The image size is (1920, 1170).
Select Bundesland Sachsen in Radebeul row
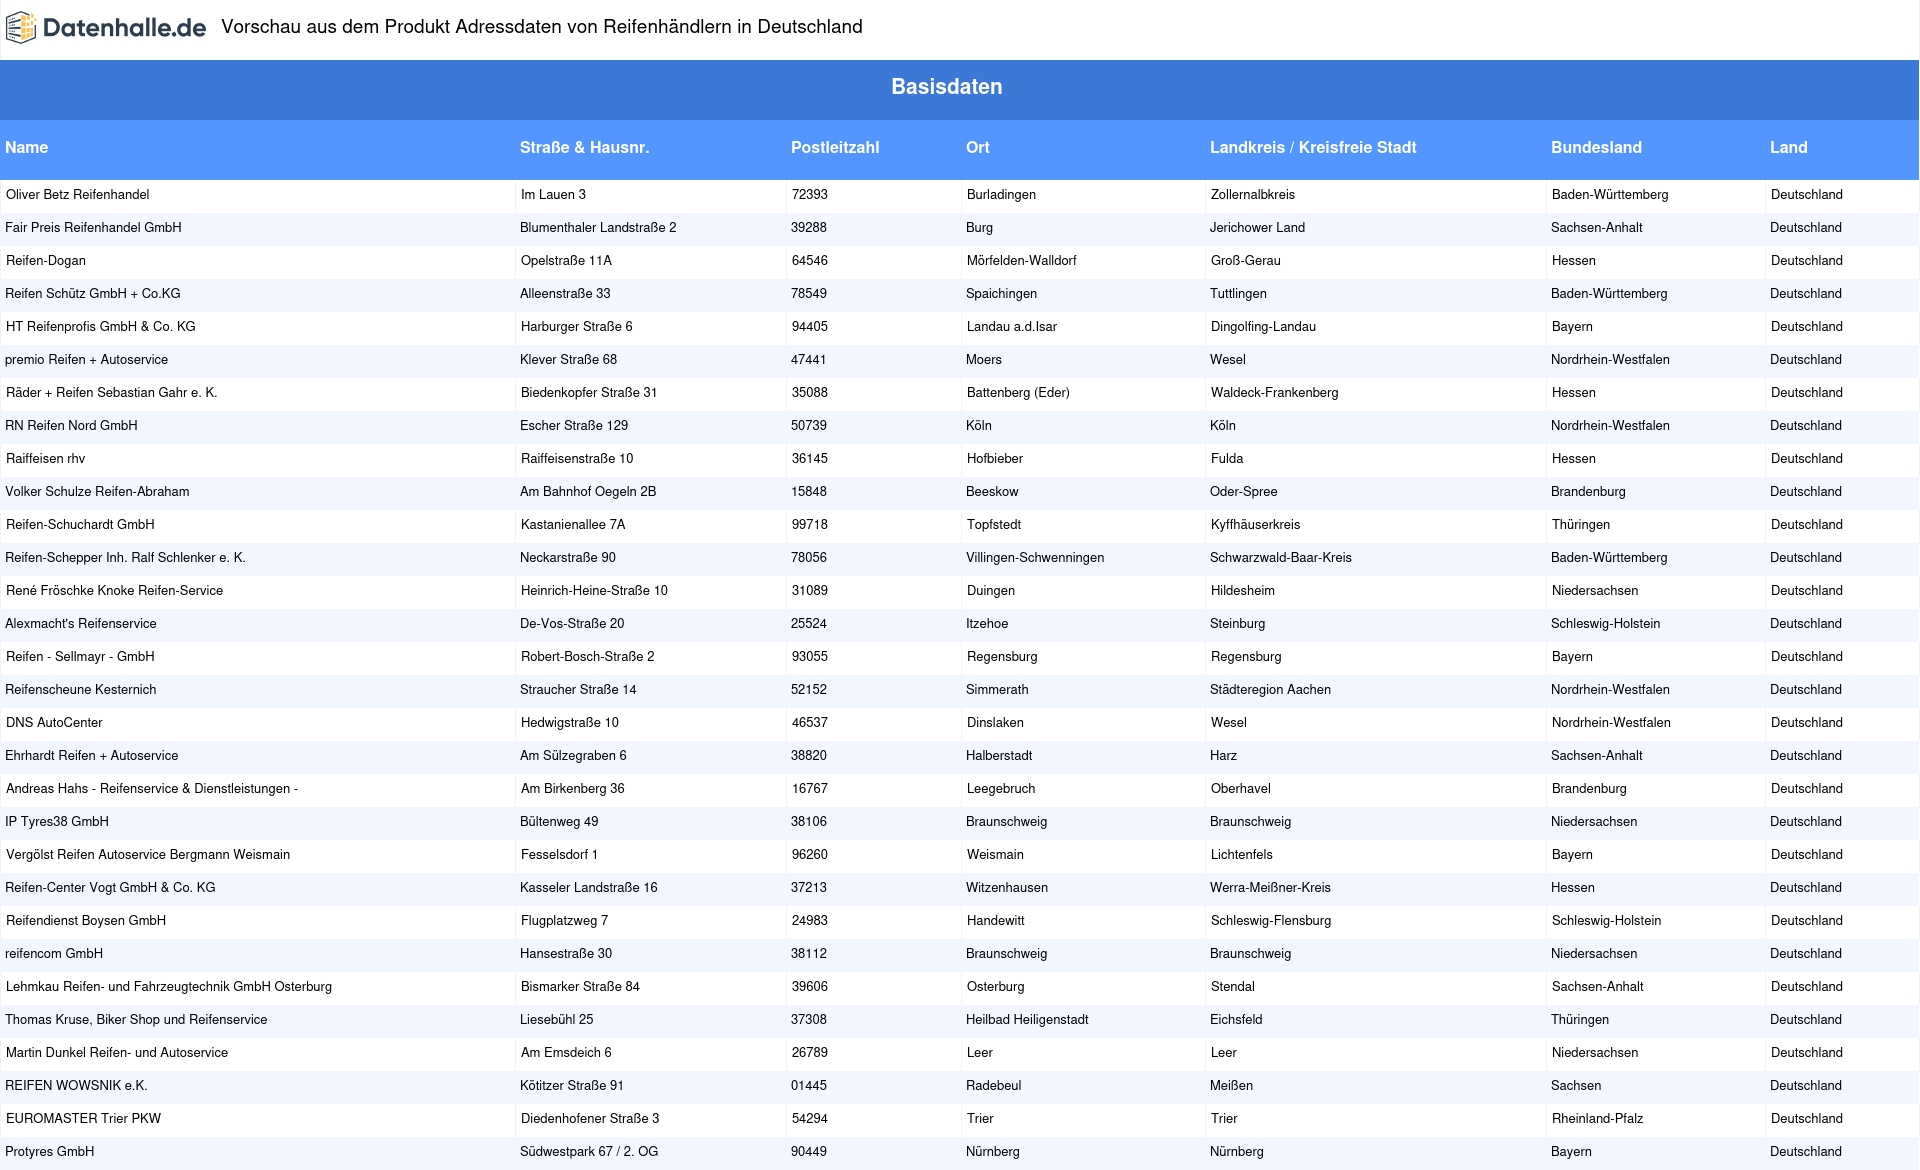tap(1576, 1085)
